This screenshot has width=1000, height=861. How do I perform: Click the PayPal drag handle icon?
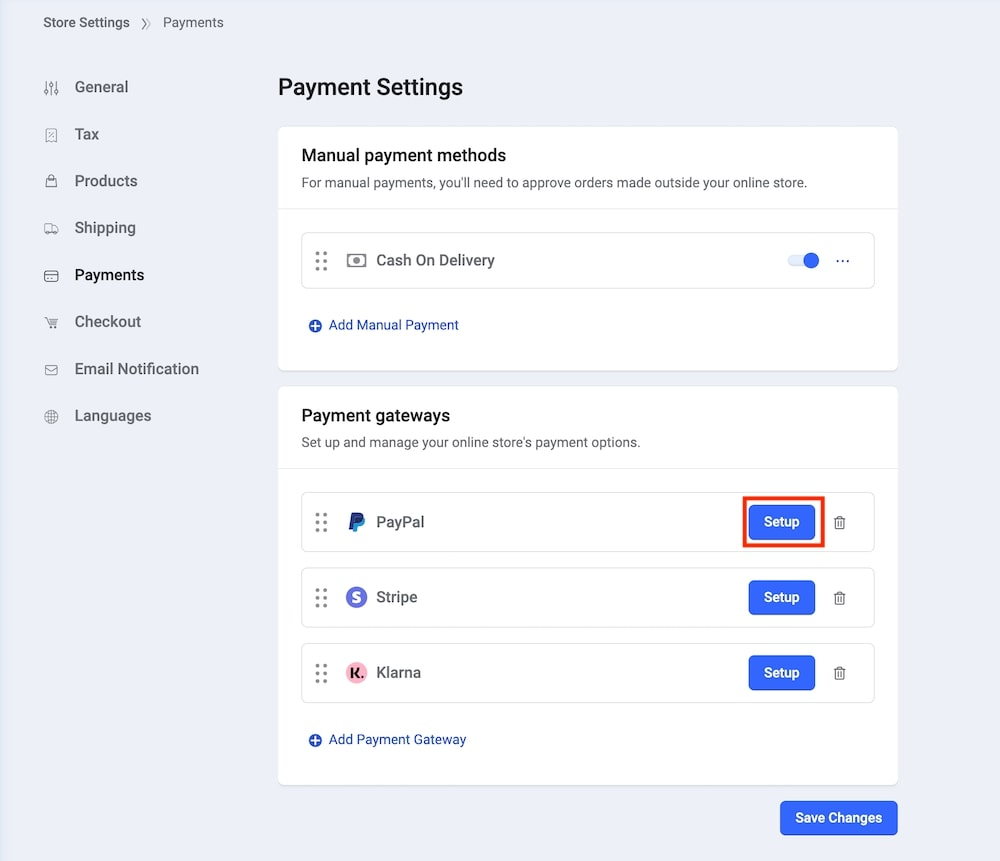(x=321, y=522)
